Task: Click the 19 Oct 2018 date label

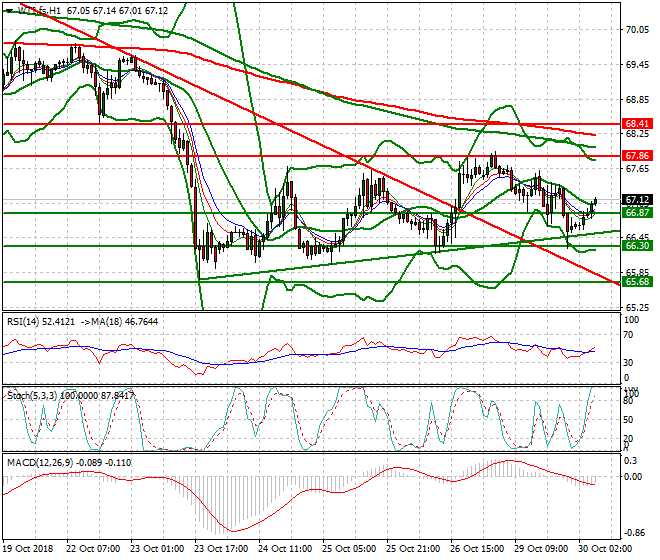Action: point(28,549)
